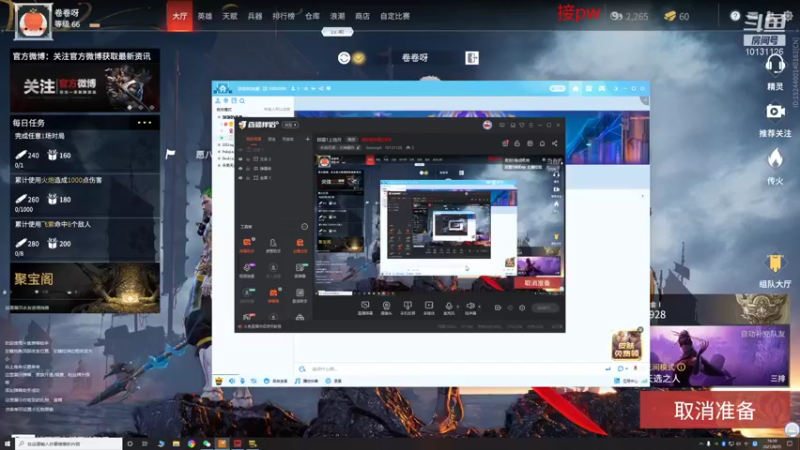Close the game ad popup in chat window
Image resolution: width=800 pixels, height=450 pixels.
640,330
